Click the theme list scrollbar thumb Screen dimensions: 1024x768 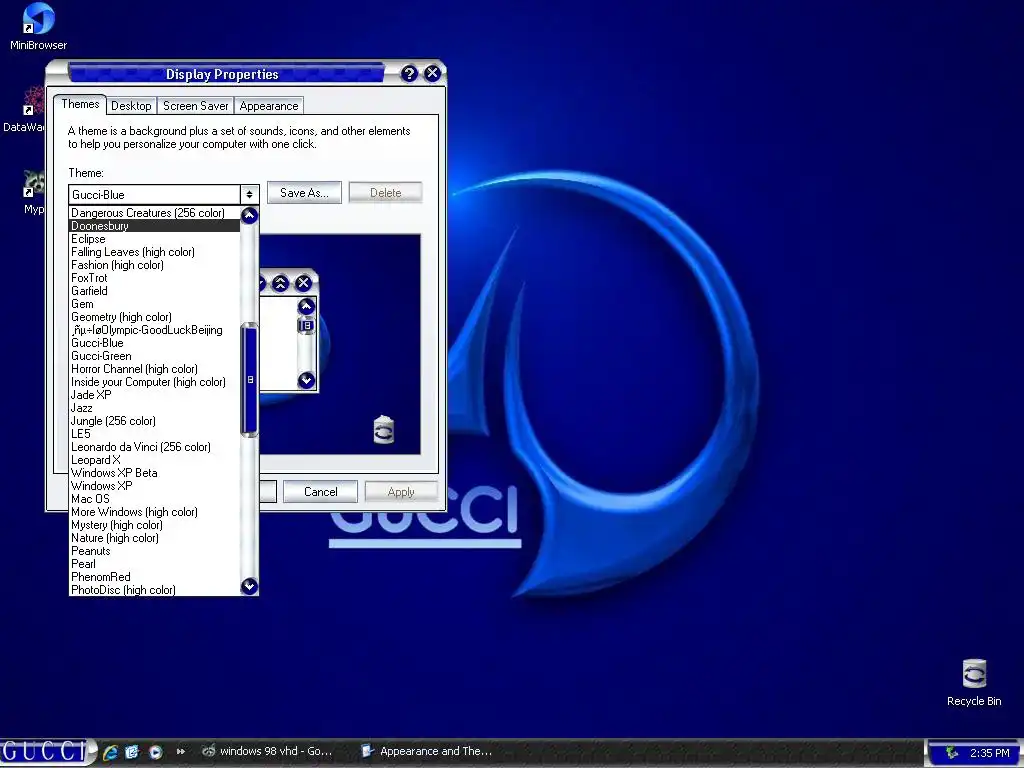[x=249, y=379]
